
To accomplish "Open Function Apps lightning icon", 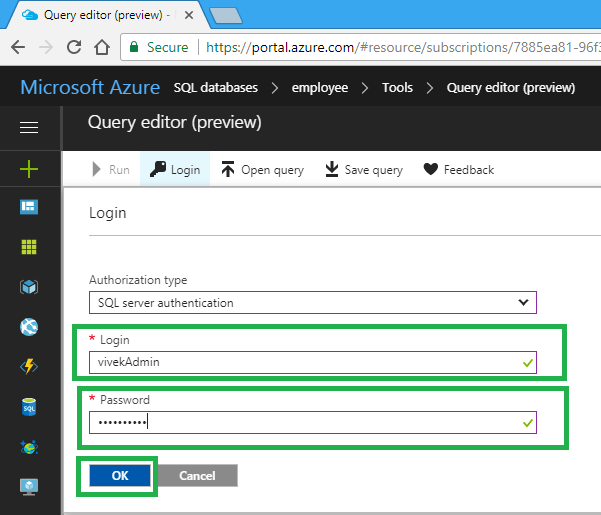I will point(29,367).
